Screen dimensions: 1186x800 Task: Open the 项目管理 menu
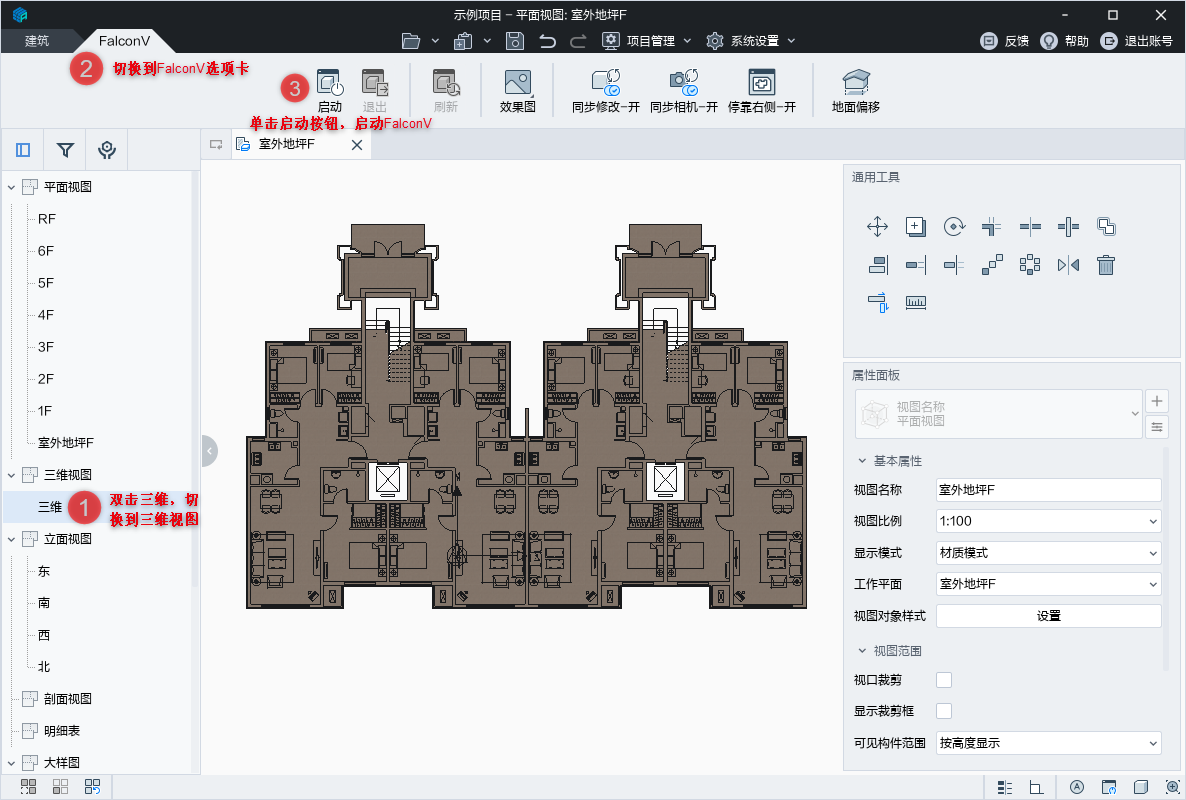click(647, 41)
